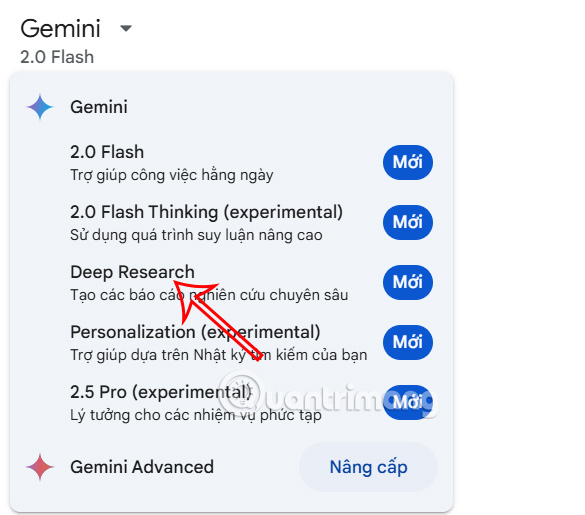Click the Gemini Advanced label
This screenshot has width=585, height=515.
[x=142, y=467]
